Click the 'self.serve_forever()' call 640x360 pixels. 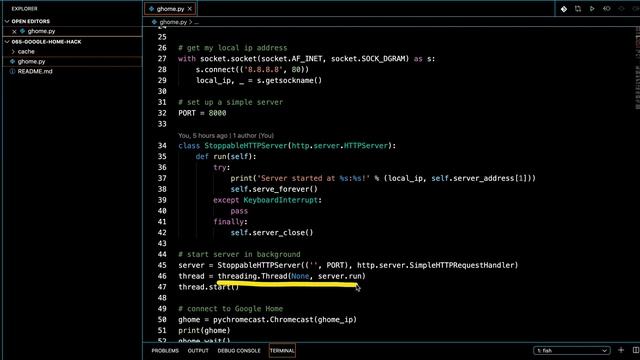point(274,189)
